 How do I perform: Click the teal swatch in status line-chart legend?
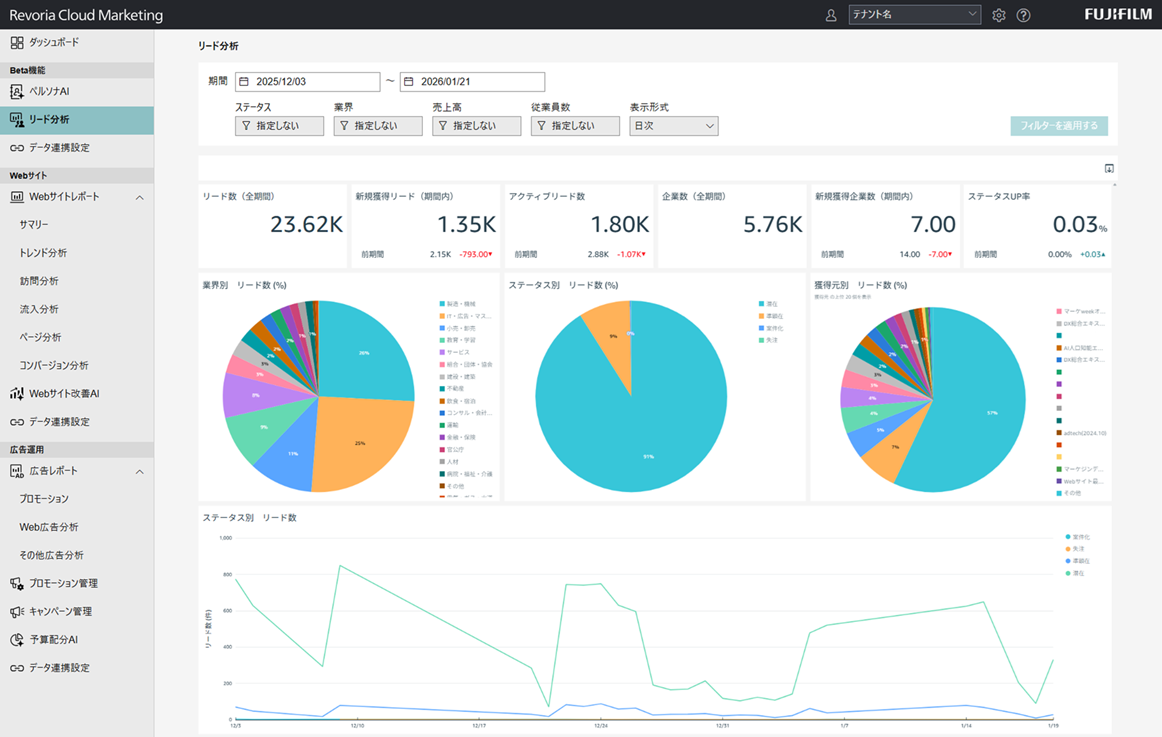point(1068,537)
